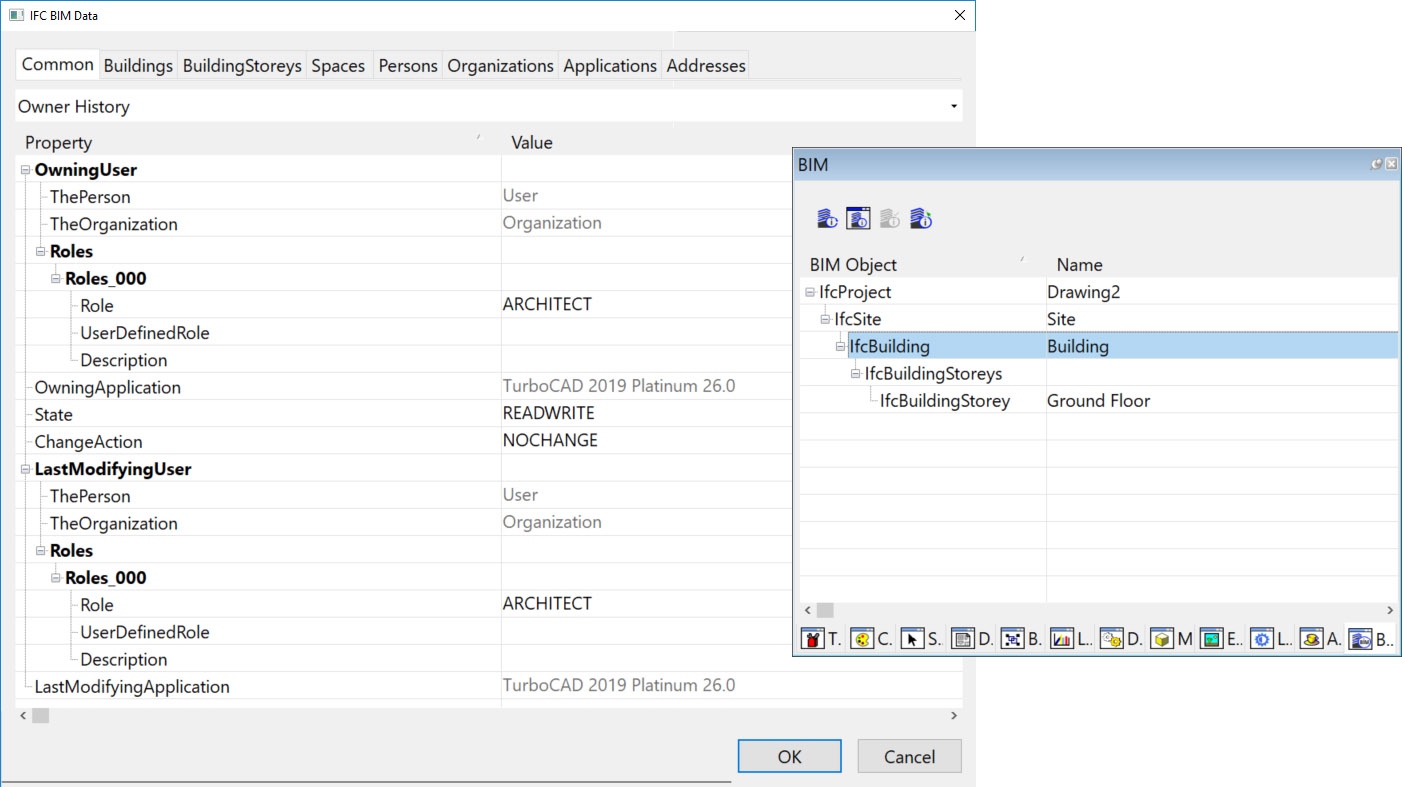
Task: Open the yellow cube palette tab
Action: [x=1161, y=639]
